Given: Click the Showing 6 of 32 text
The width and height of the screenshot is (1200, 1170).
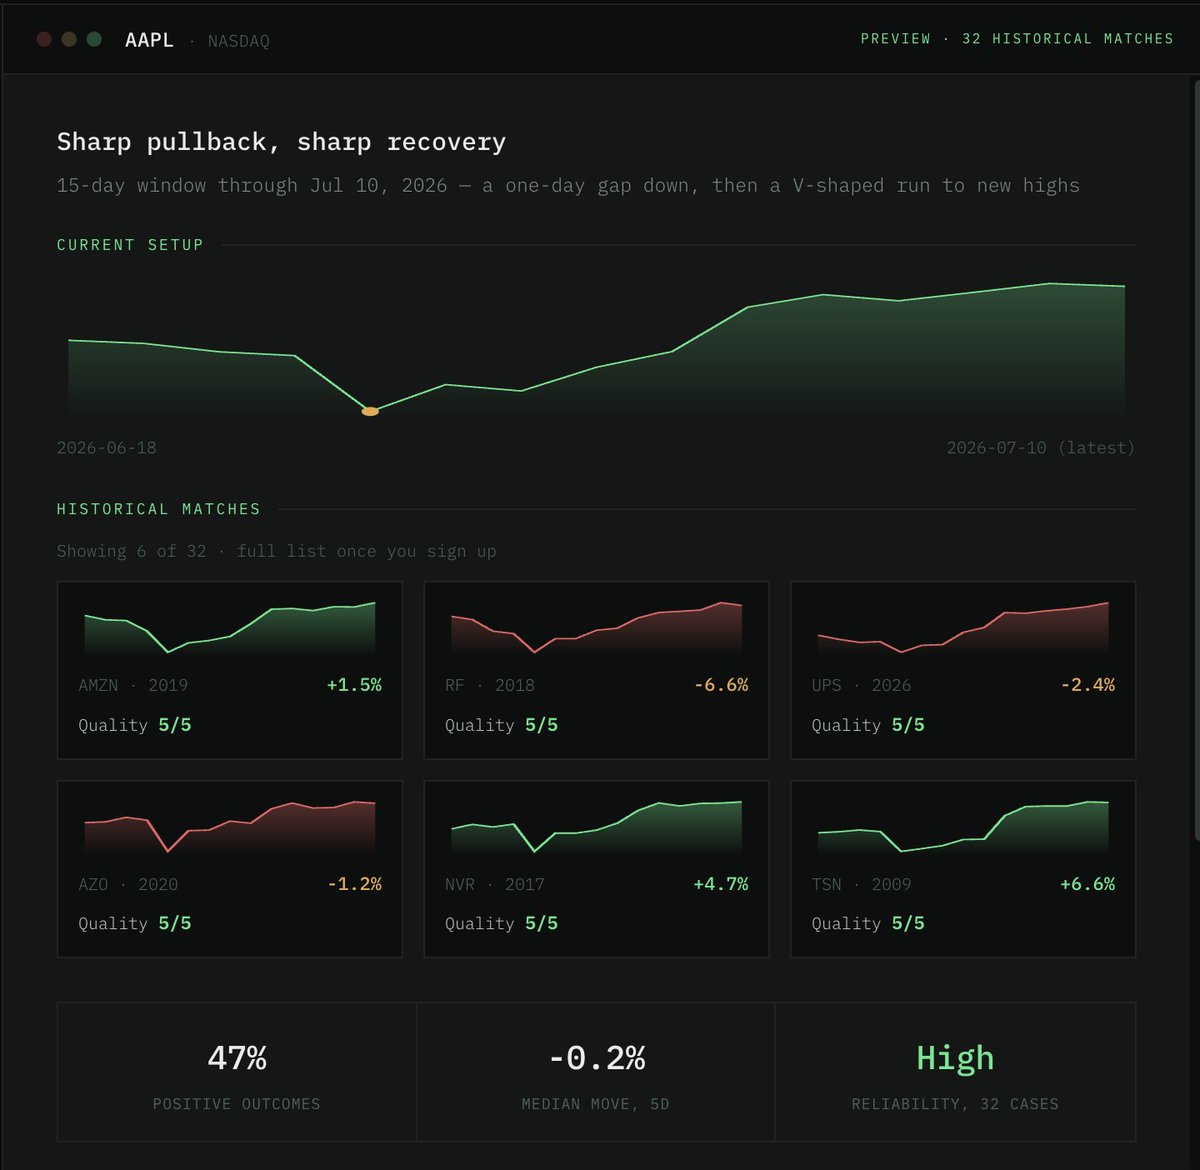Looking at the screenshot, I should pyautogui.click(x=276, y=551).
